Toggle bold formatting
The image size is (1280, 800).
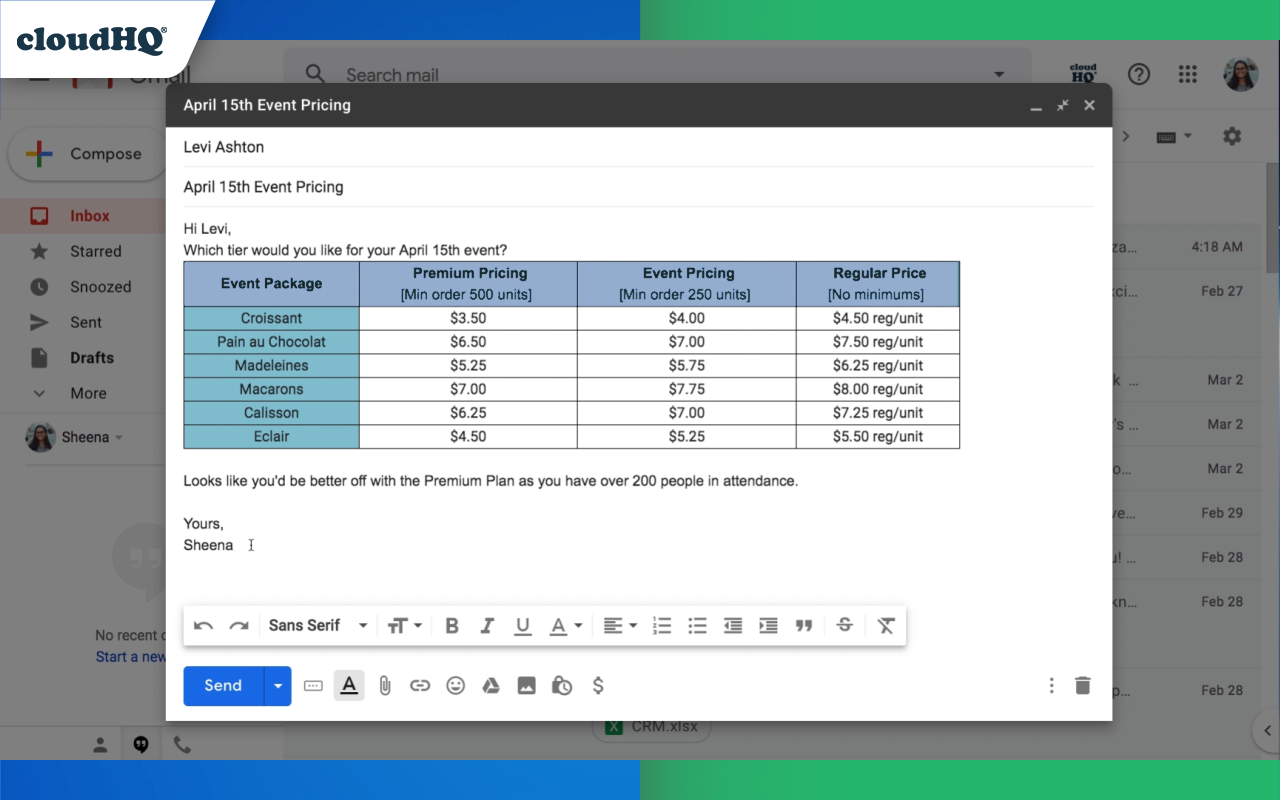pyautogui.click(x=451, y=625)
